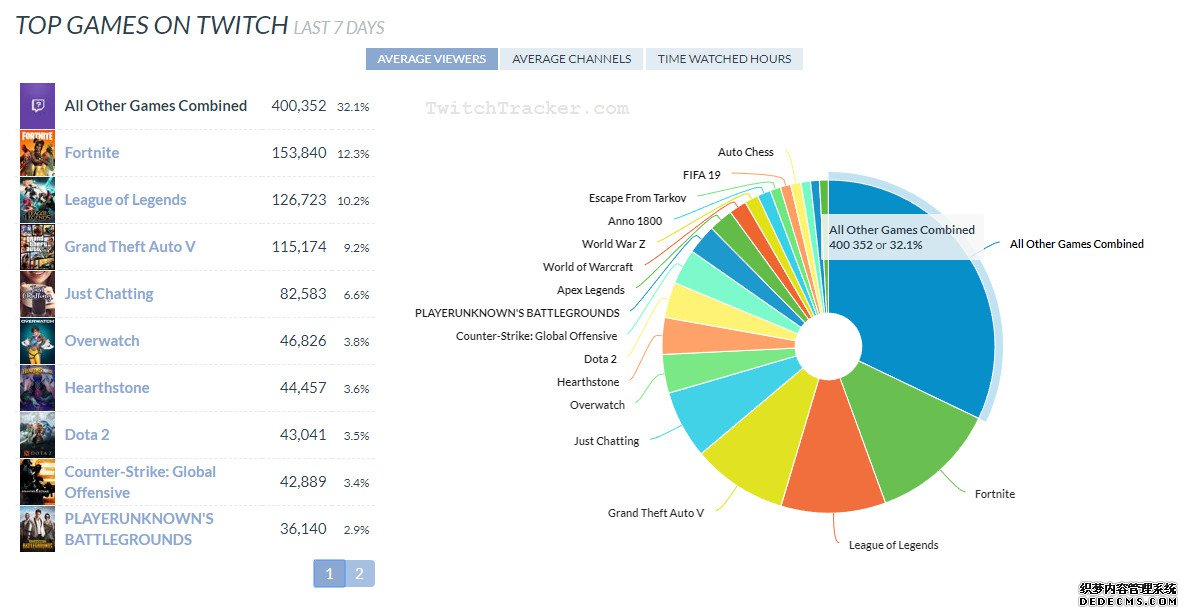Open the Grand Theft Auto V list link

[130, 247]
